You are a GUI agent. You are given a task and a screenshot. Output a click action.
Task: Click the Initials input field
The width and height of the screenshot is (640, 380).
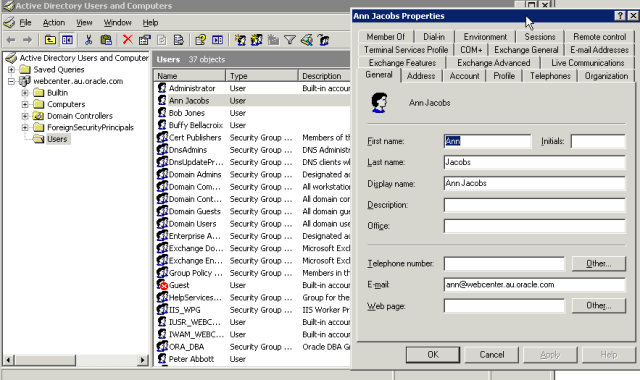click(598, 141)
